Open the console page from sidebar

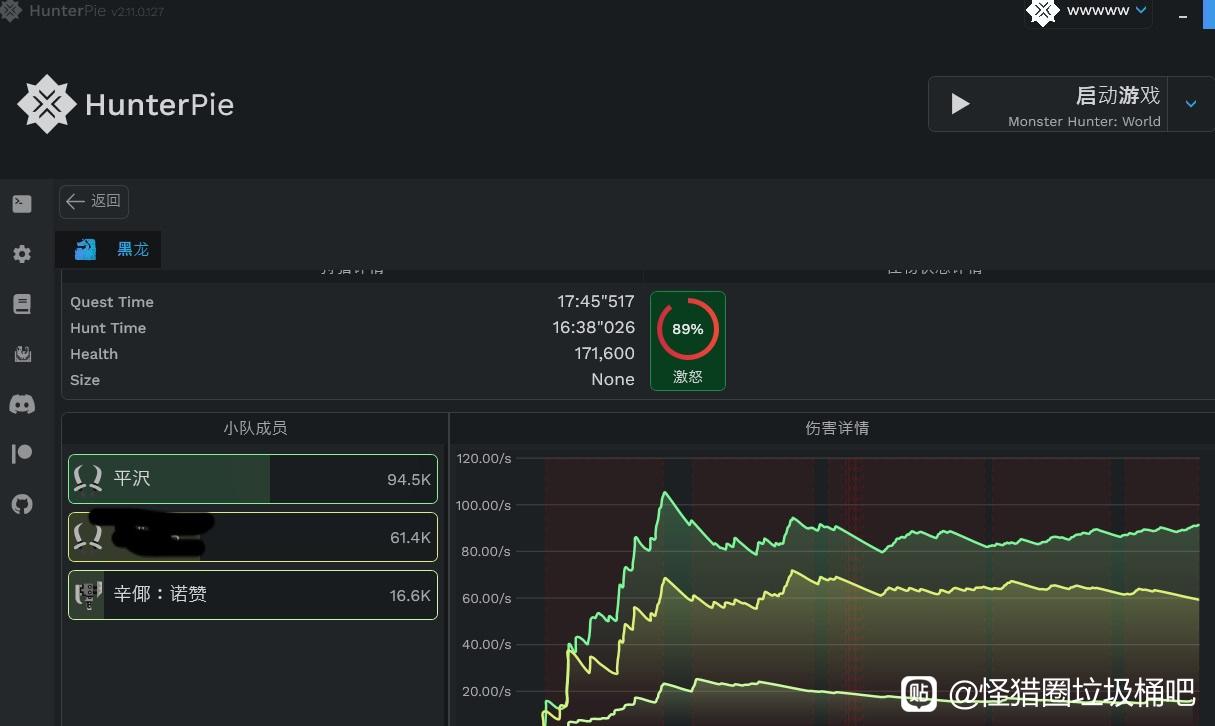[x=22, y=204]
